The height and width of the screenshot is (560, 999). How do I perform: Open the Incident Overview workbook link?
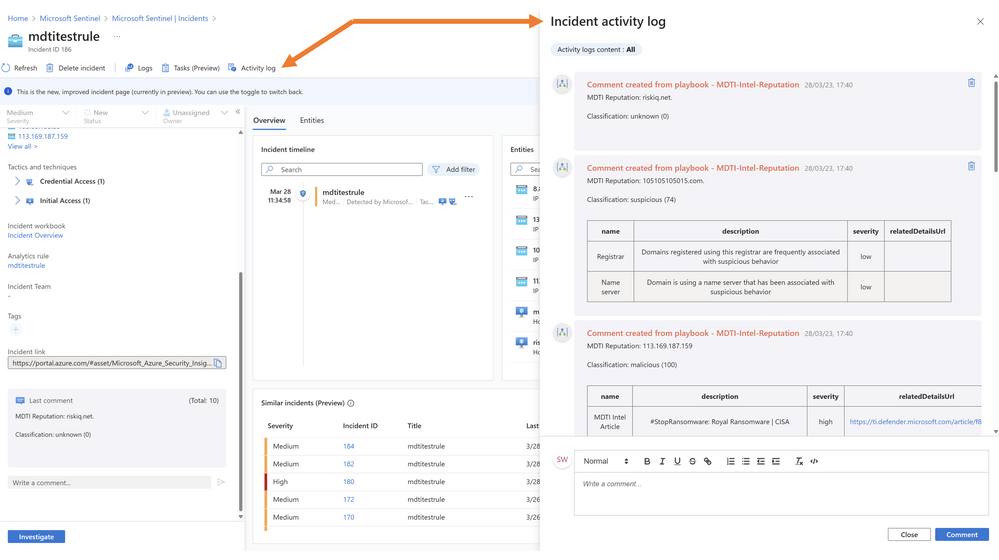coord(35,236)
